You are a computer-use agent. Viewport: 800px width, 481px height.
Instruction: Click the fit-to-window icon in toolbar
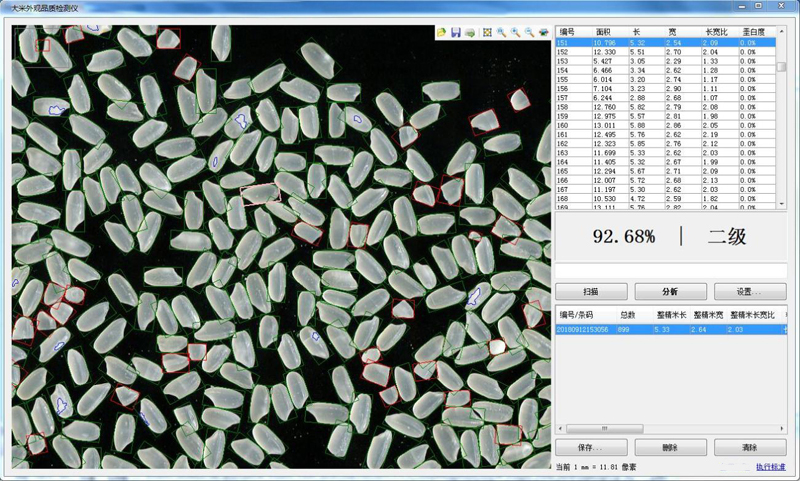pos(487,33)
